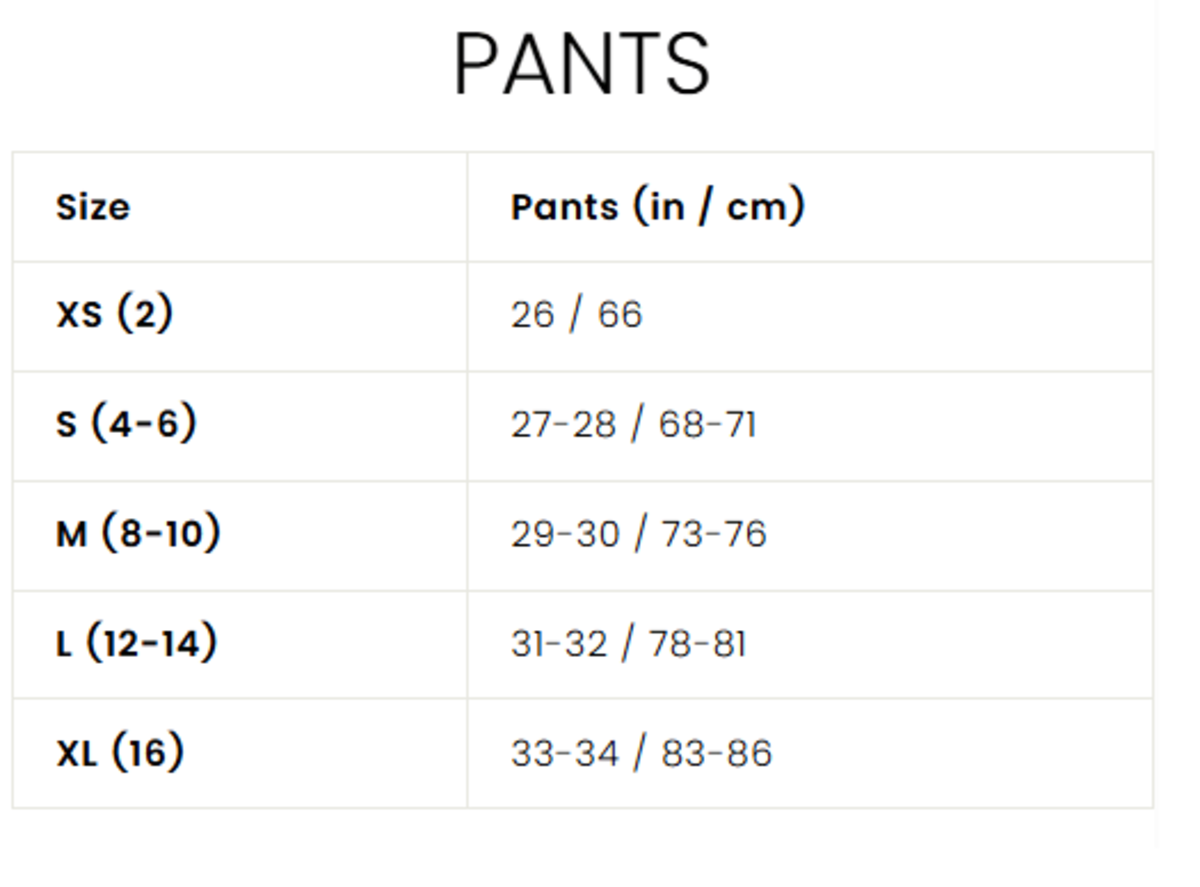Select the XL (16) size label
The width and height of the screenshot is (1200, 887).
coord(120,752)
